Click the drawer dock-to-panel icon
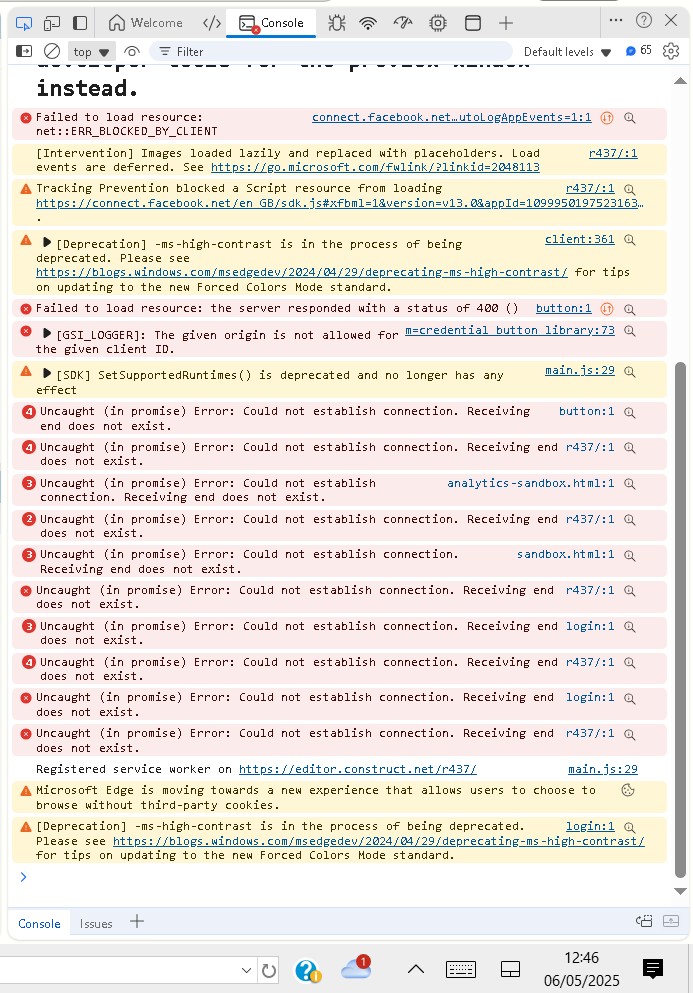693x993 pixels. (644, 921)
